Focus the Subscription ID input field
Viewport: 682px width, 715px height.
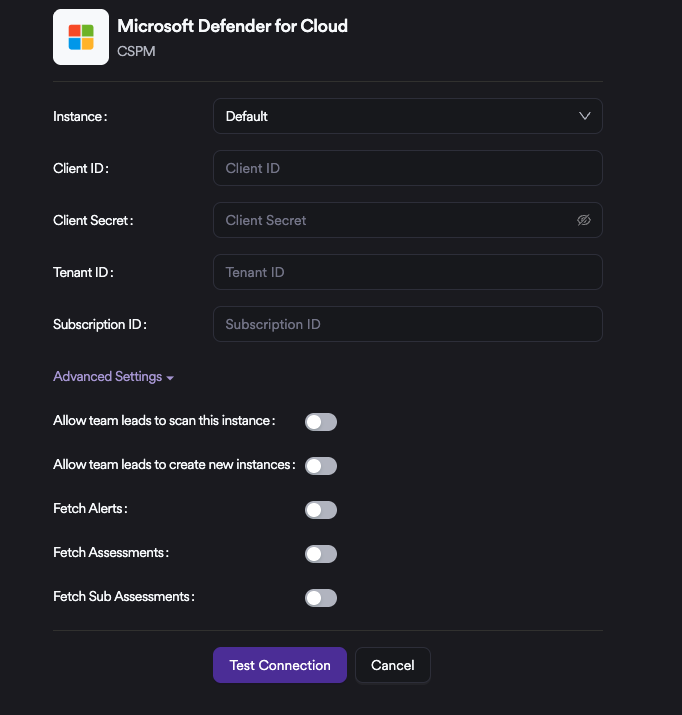[408, 324]
